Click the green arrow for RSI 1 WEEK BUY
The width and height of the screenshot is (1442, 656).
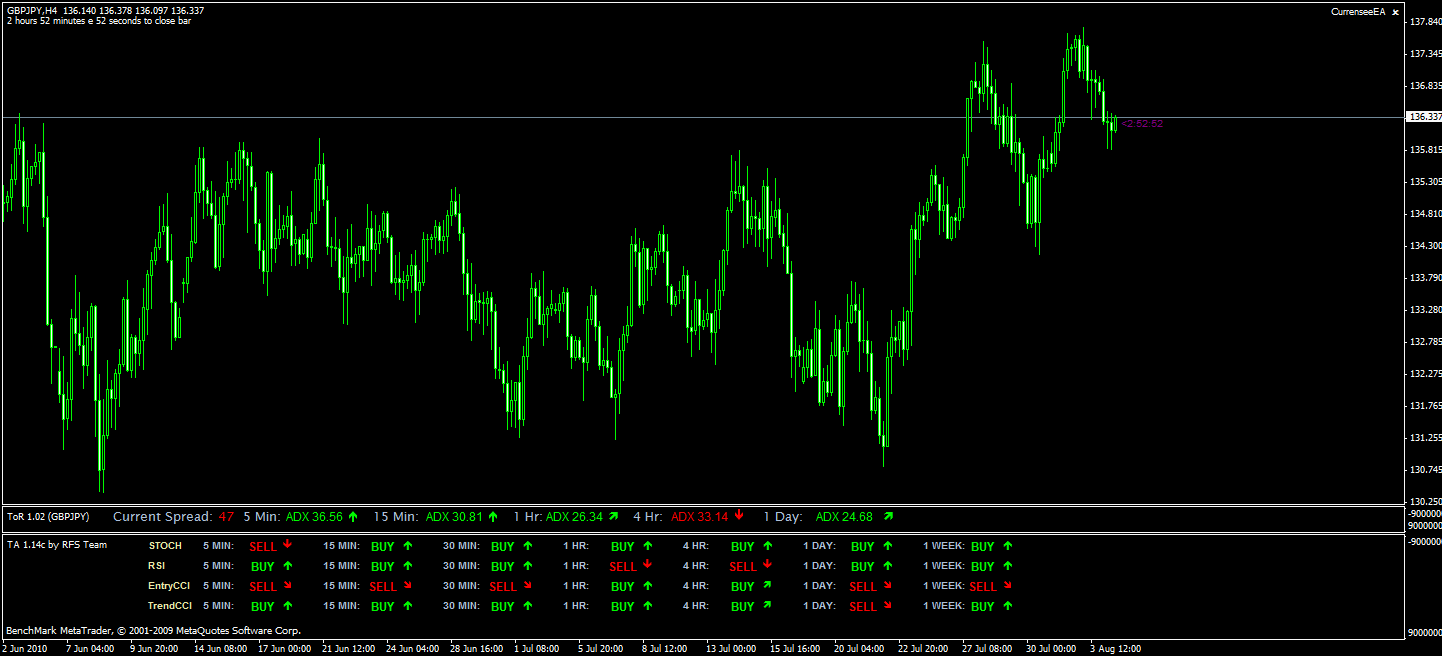point(1007,566)
